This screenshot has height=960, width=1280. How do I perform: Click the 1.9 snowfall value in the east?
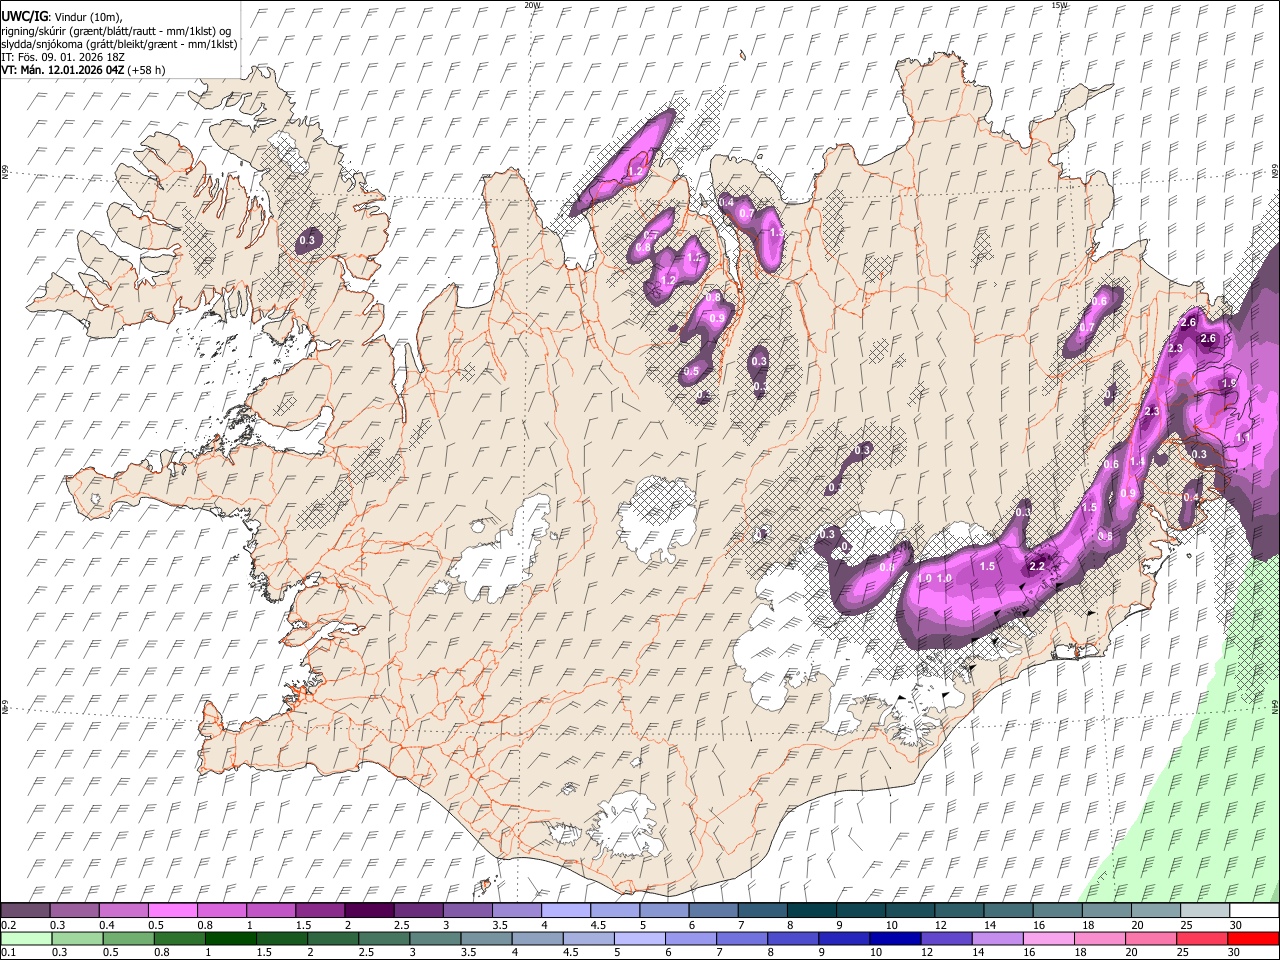point(1229,383)
